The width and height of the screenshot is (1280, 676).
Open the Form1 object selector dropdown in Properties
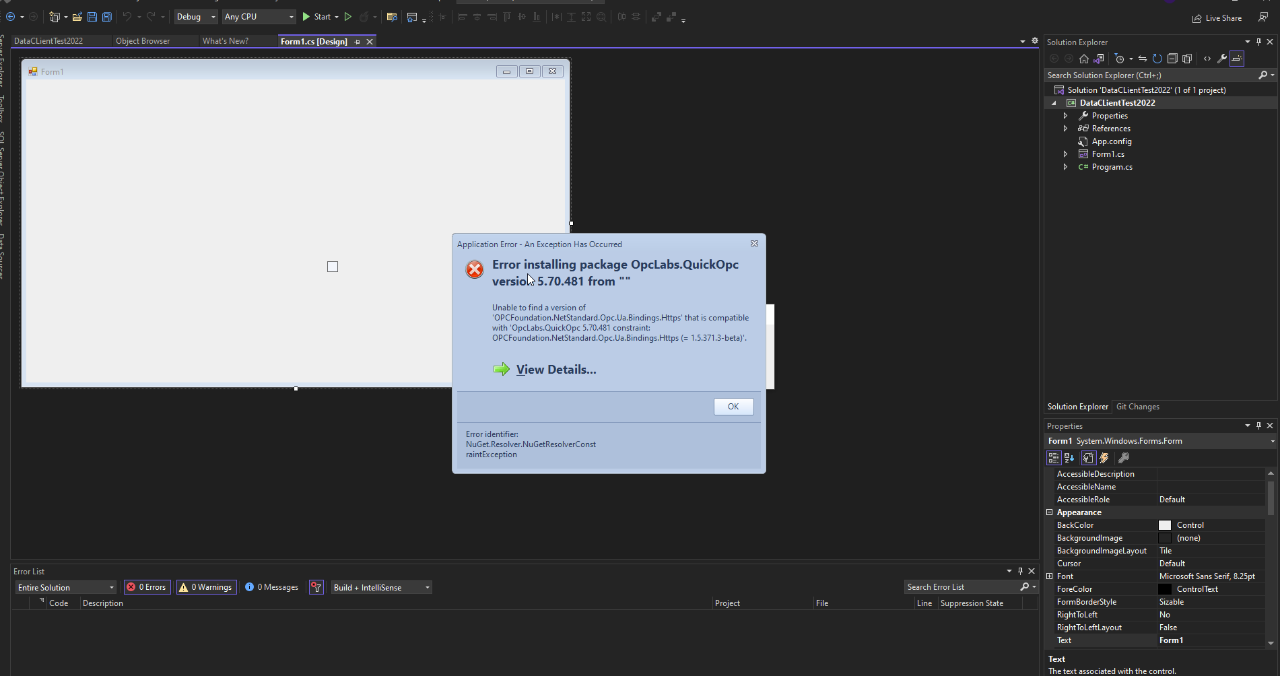(x=1272, y=441)
